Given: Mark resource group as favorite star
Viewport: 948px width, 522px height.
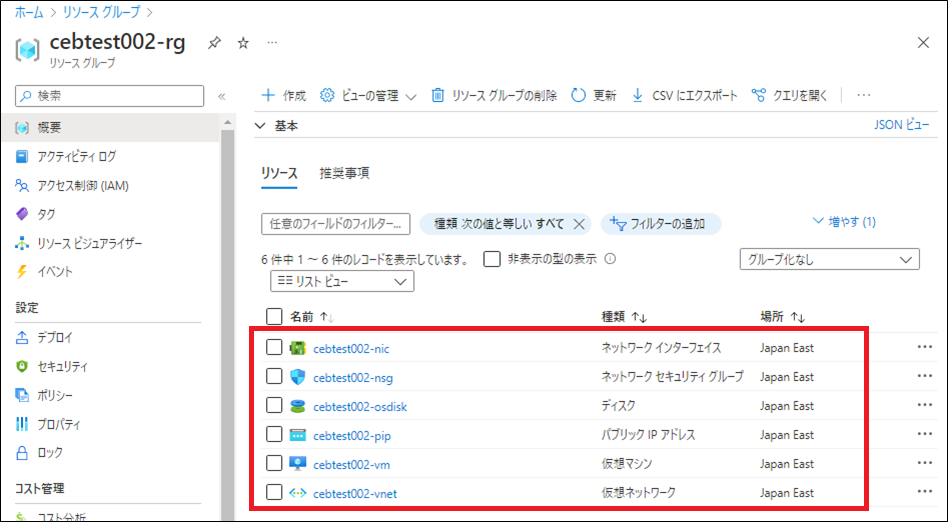Looking at the screenshot, I should click(243, 43).
